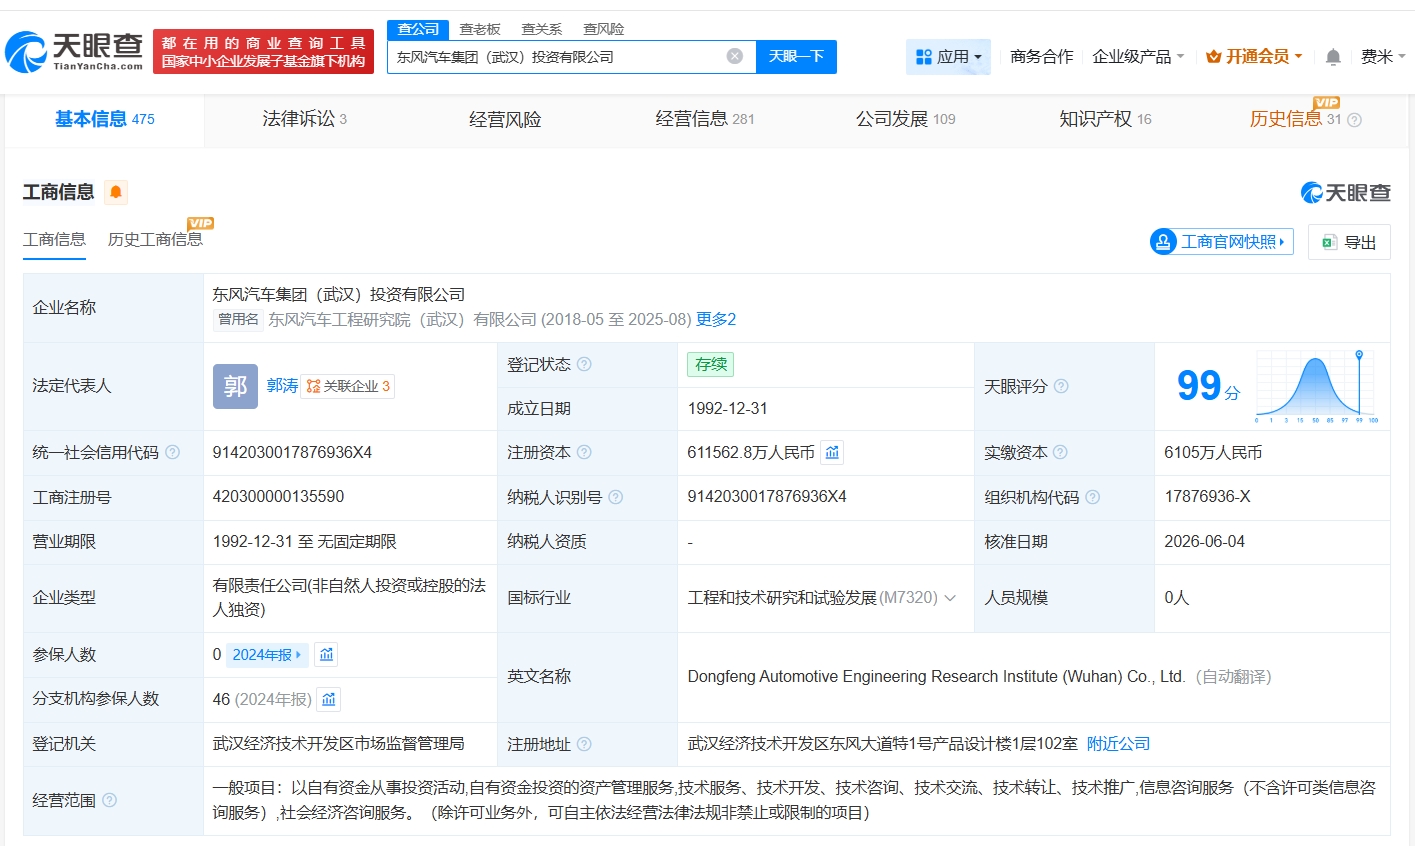Open the 费米 user account dropdown

pos(1383,57)
